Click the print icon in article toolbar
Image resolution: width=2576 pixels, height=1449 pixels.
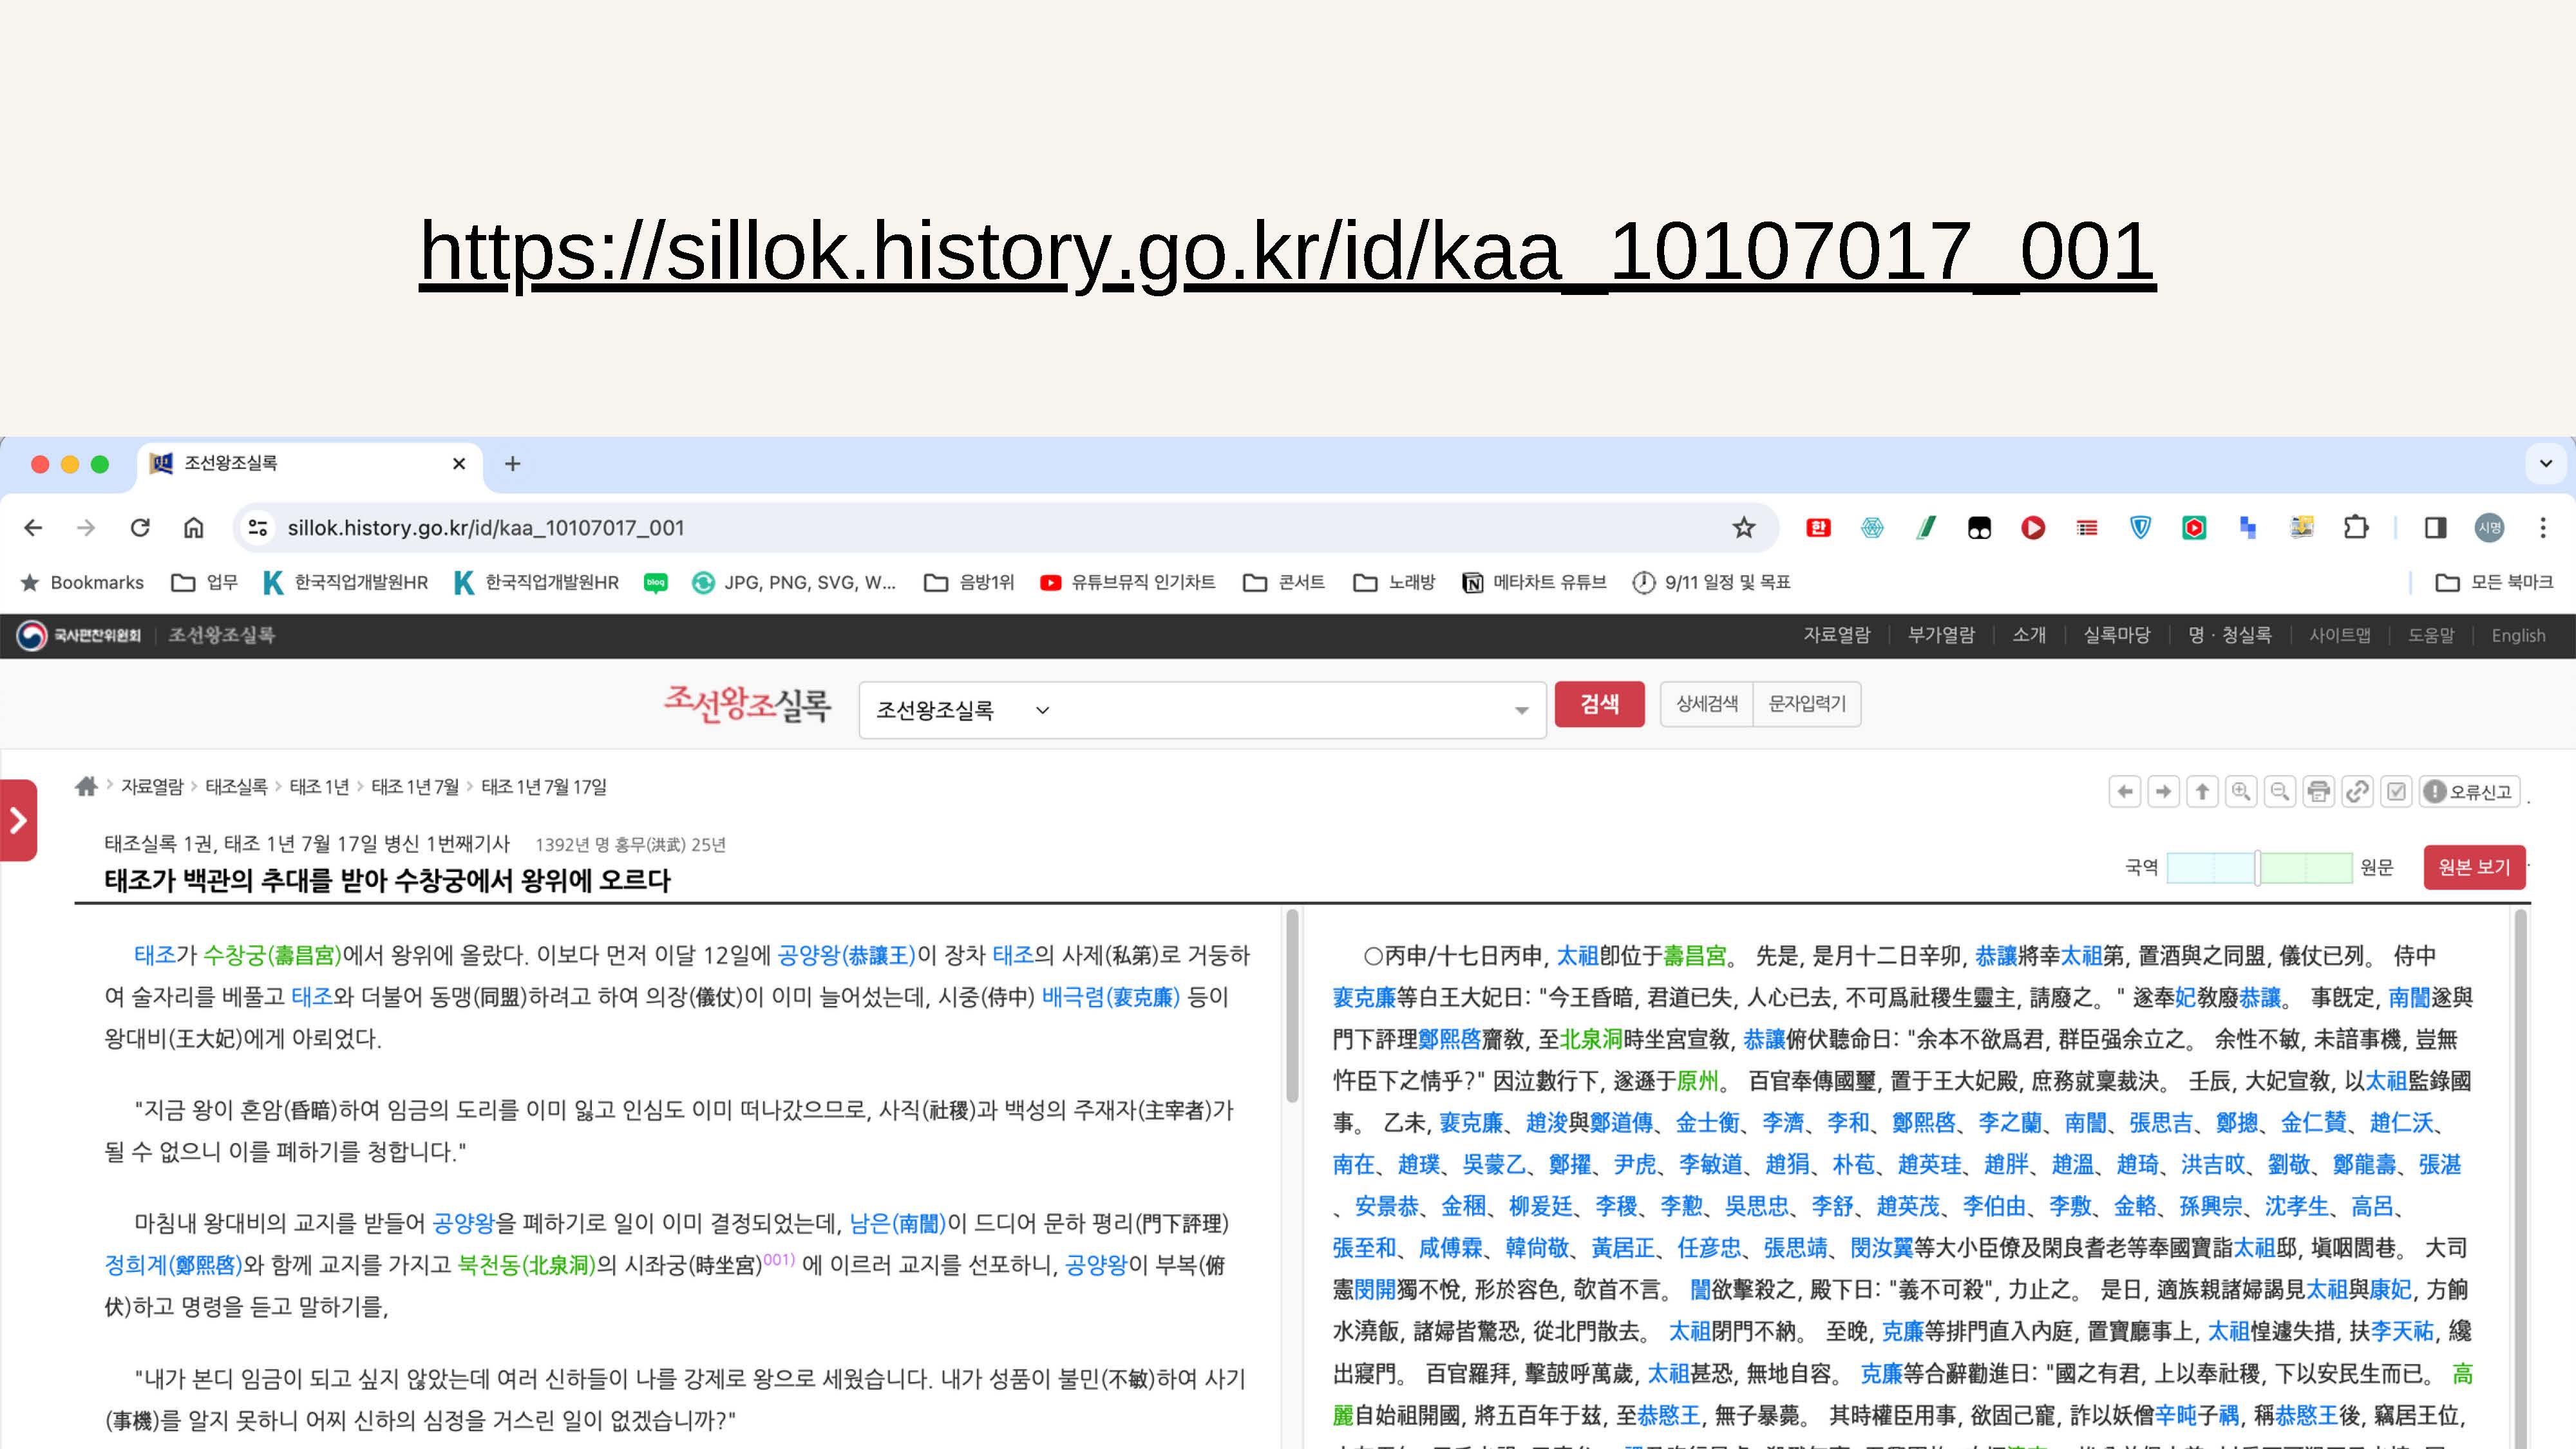click(x=2318, y=792)
